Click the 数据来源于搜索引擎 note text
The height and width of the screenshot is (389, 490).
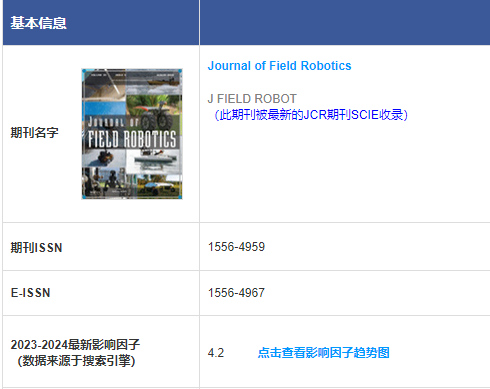click(x=76, y=361)
